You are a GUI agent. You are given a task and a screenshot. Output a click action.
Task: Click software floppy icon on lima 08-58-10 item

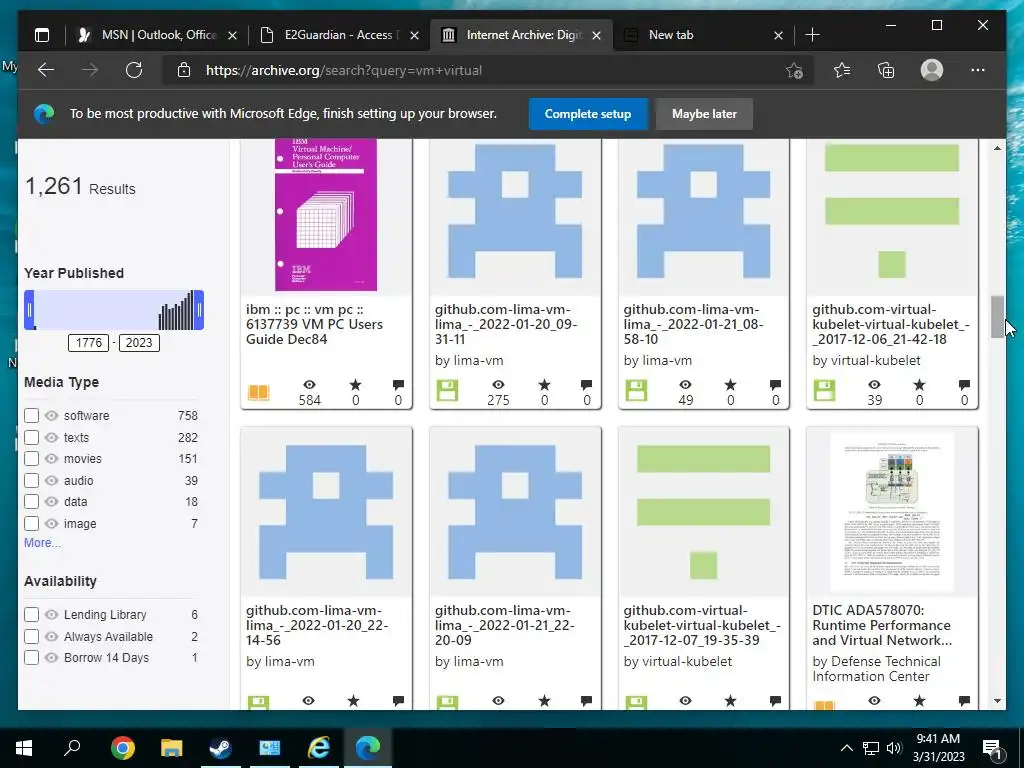(x=636, y=391)
